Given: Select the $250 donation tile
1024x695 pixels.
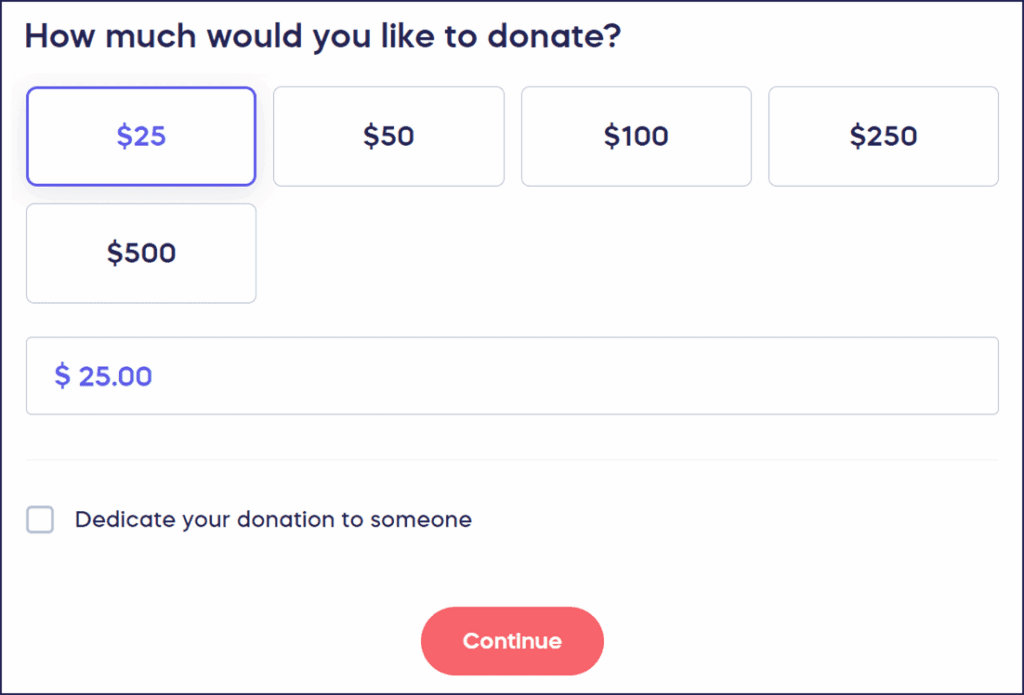Looking at the screenshot, I should tap(883, 136).
